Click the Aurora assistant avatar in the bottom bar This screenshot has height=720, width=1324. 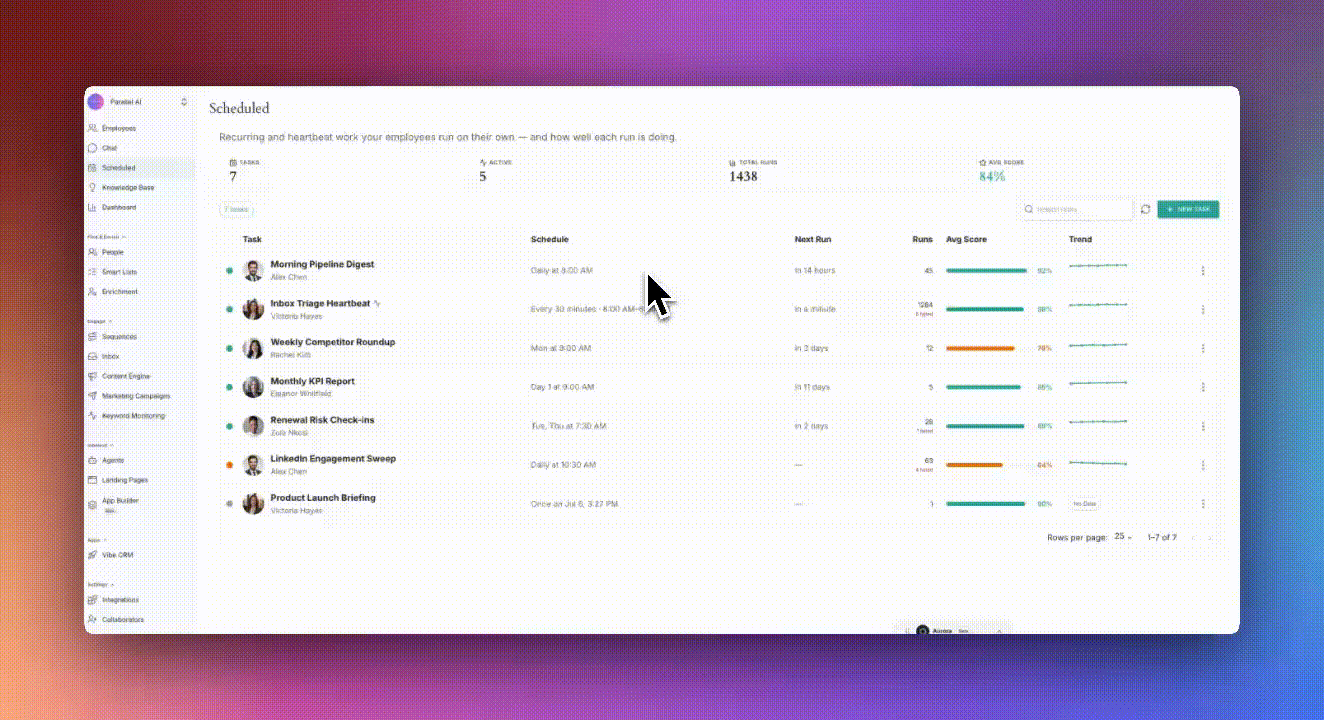[x=922, y=631]
